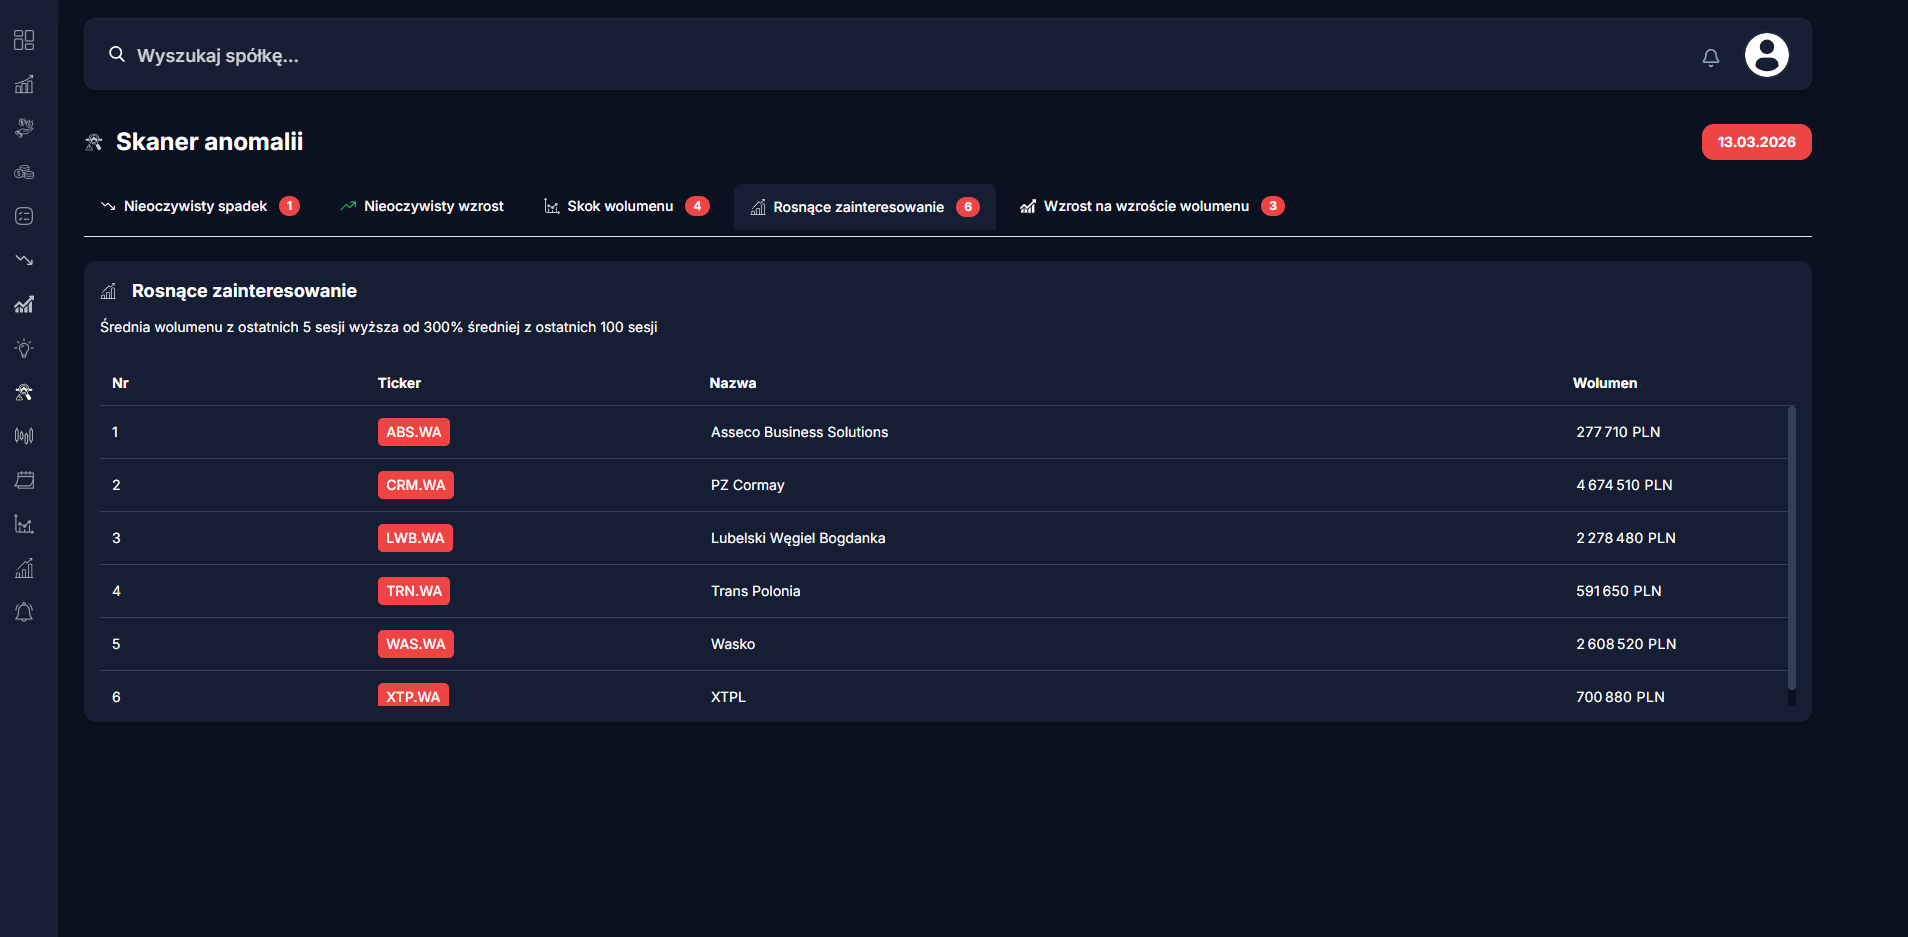This screenshot has width=1908, height=937.
Task: Open the coins stack sidebar icon
Action: point(24,172)
